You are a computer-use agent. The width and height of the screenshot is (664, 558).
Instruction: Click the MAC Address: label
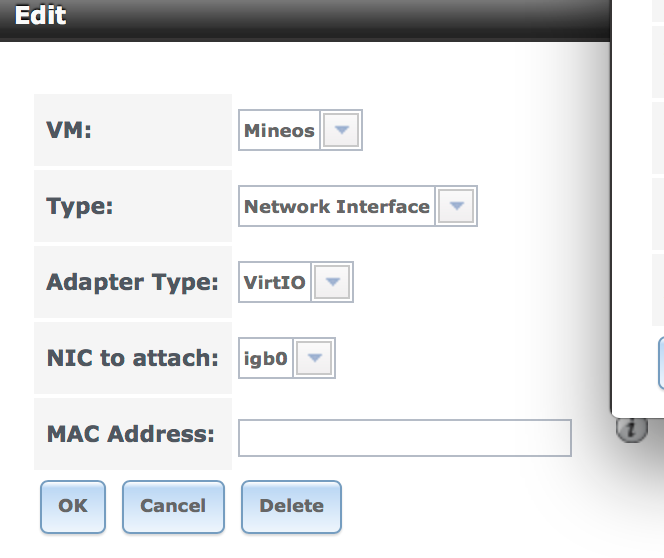click(131, 434)
